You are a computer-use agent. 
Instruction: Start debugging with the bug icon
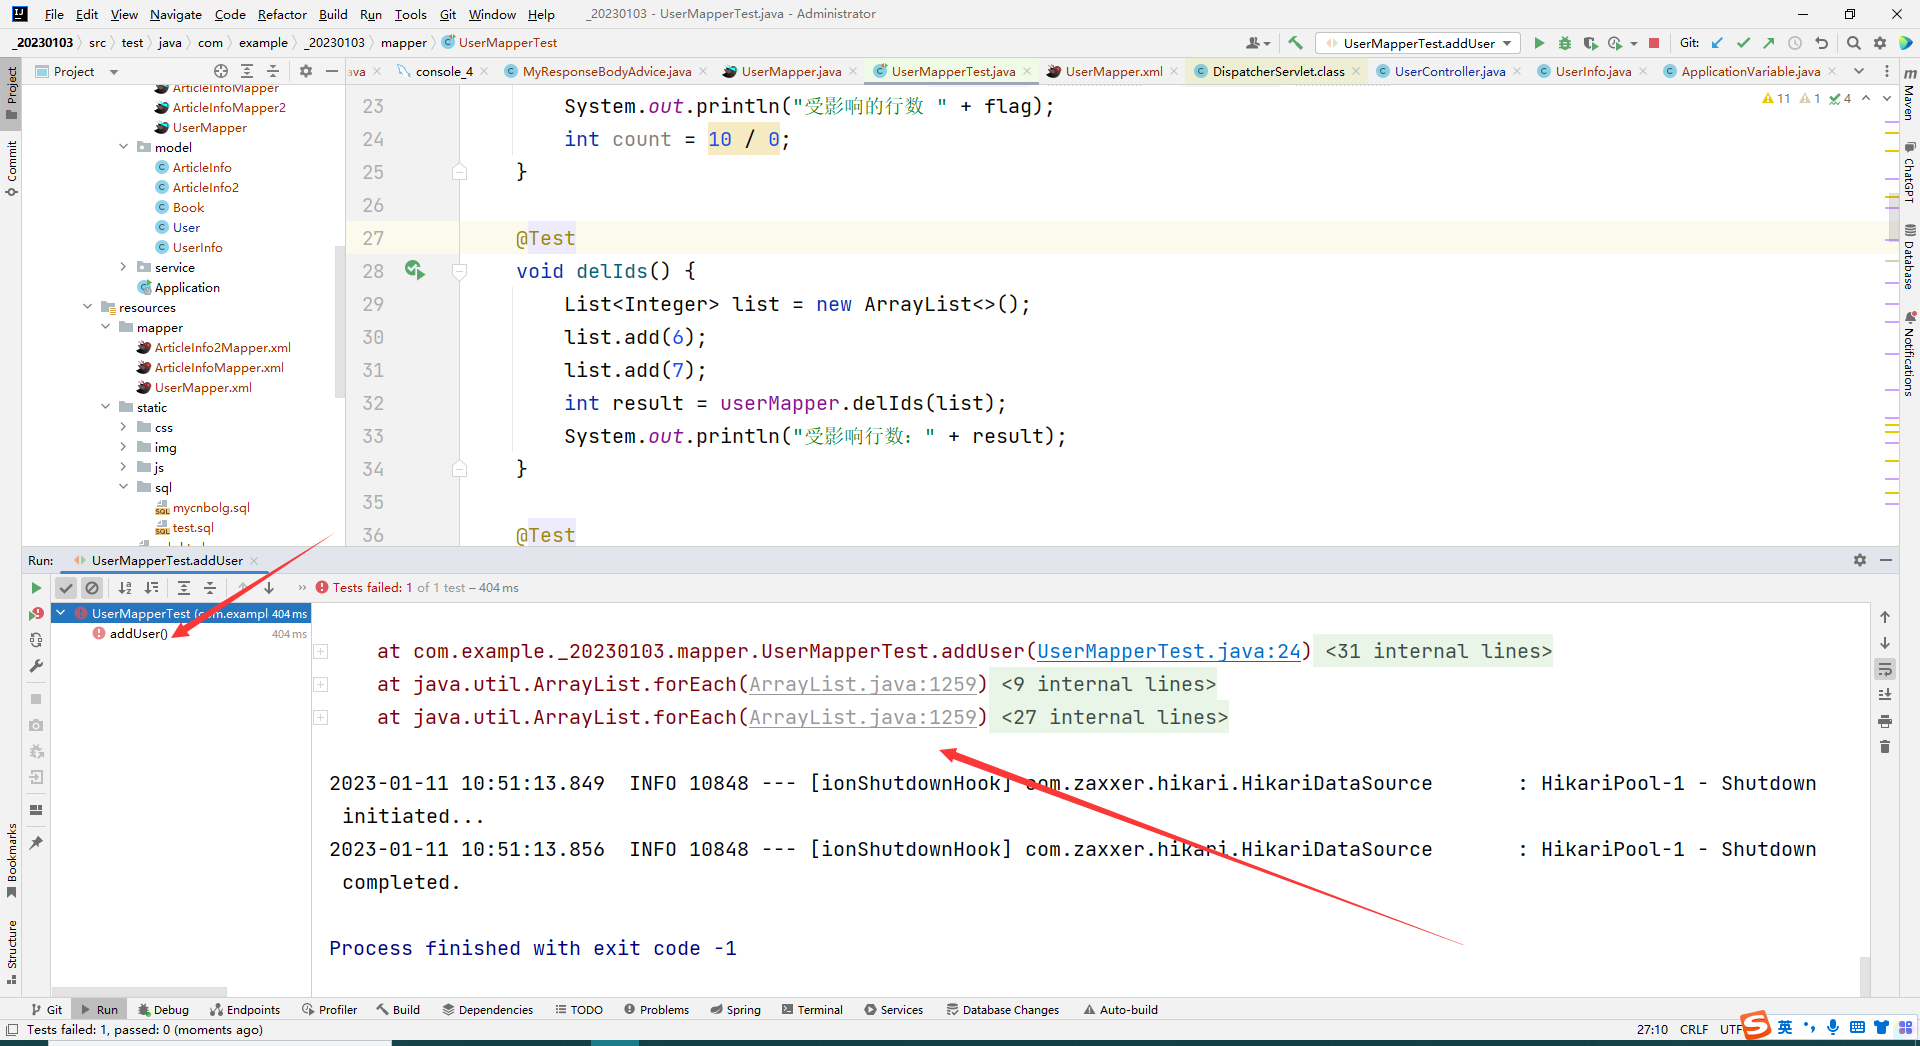(1565, 43)
